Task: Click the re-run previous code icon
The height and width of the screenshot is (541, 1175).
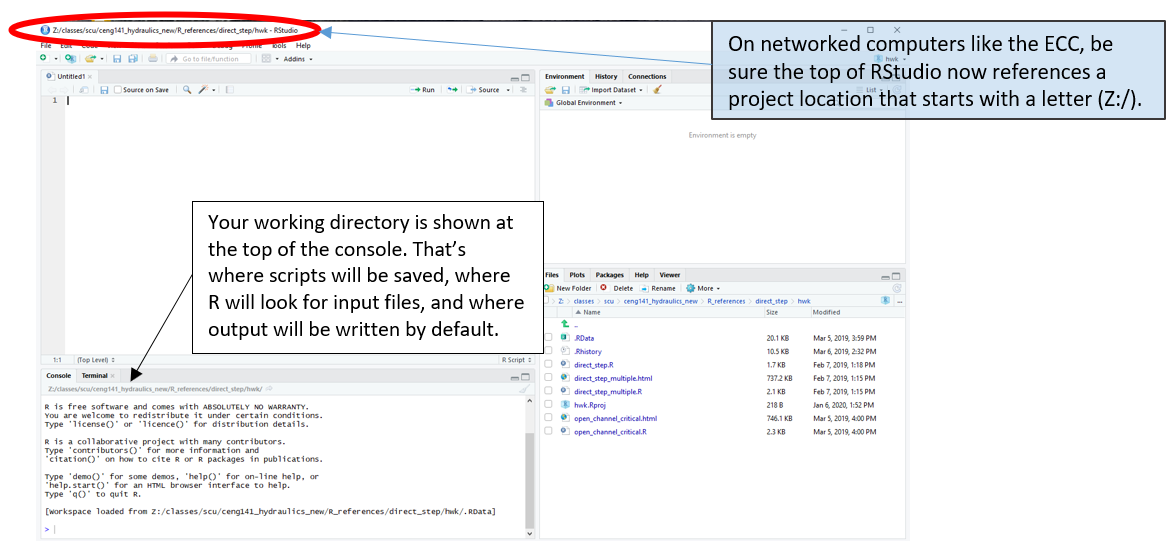Action: [x=452, y=90]
